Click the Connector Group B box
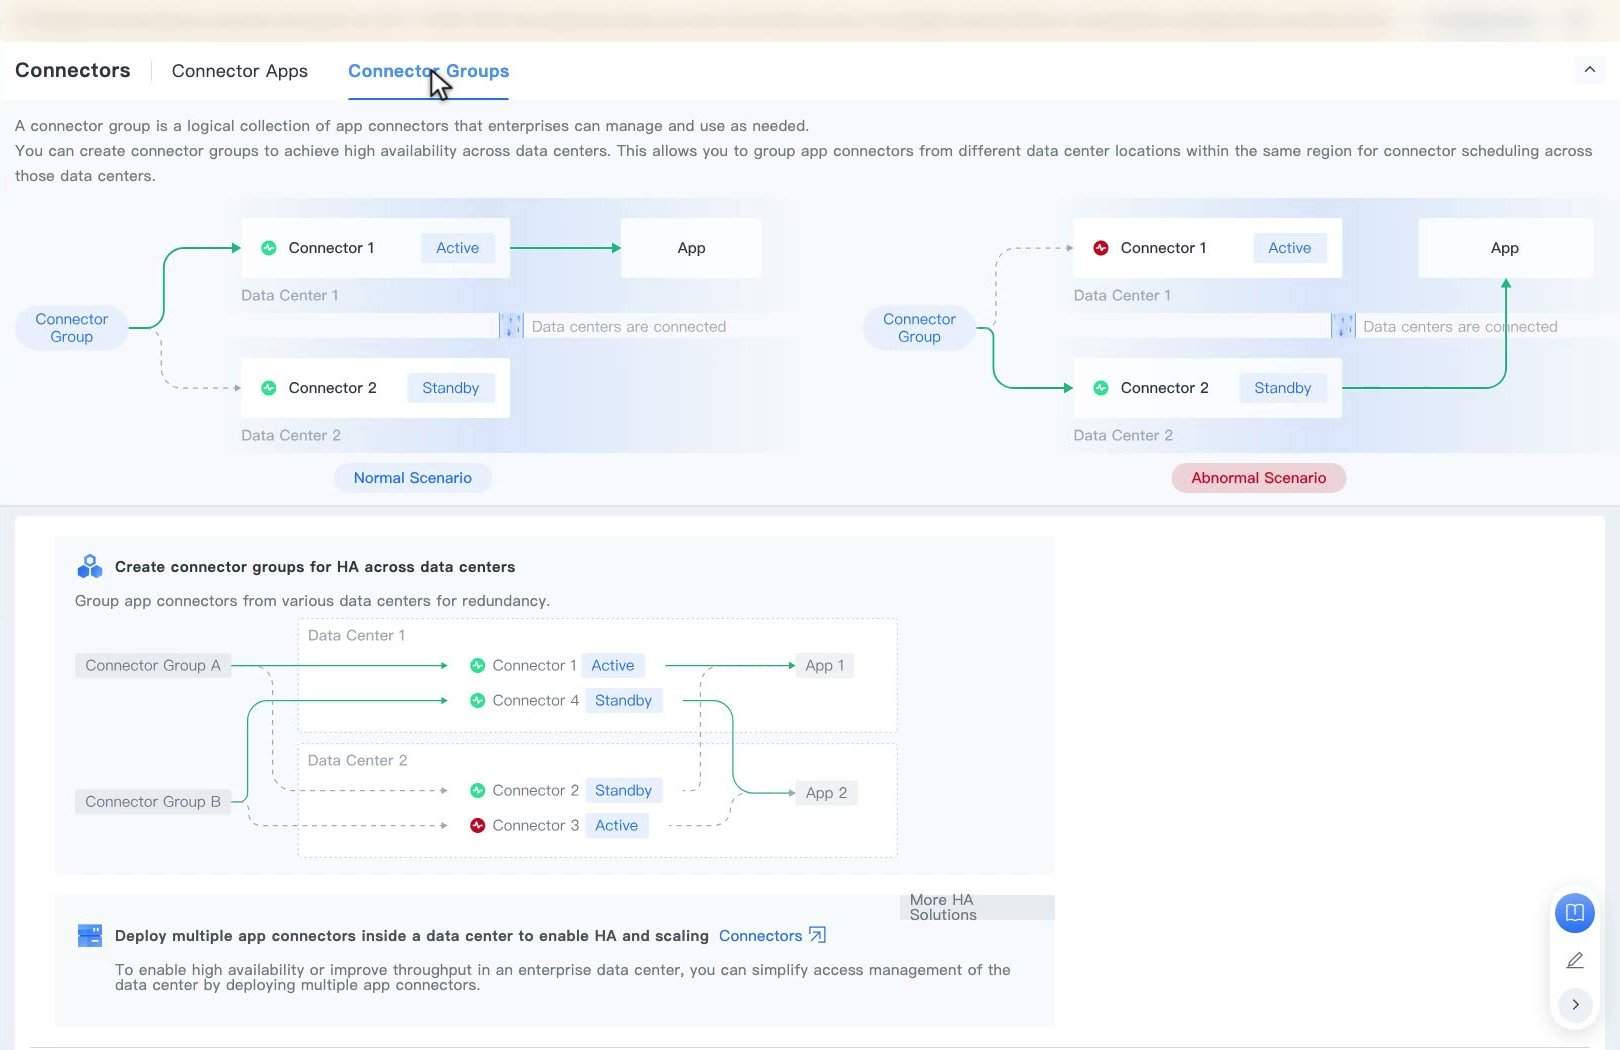This screenshot has width=1620, height=1050. point(153,801)
